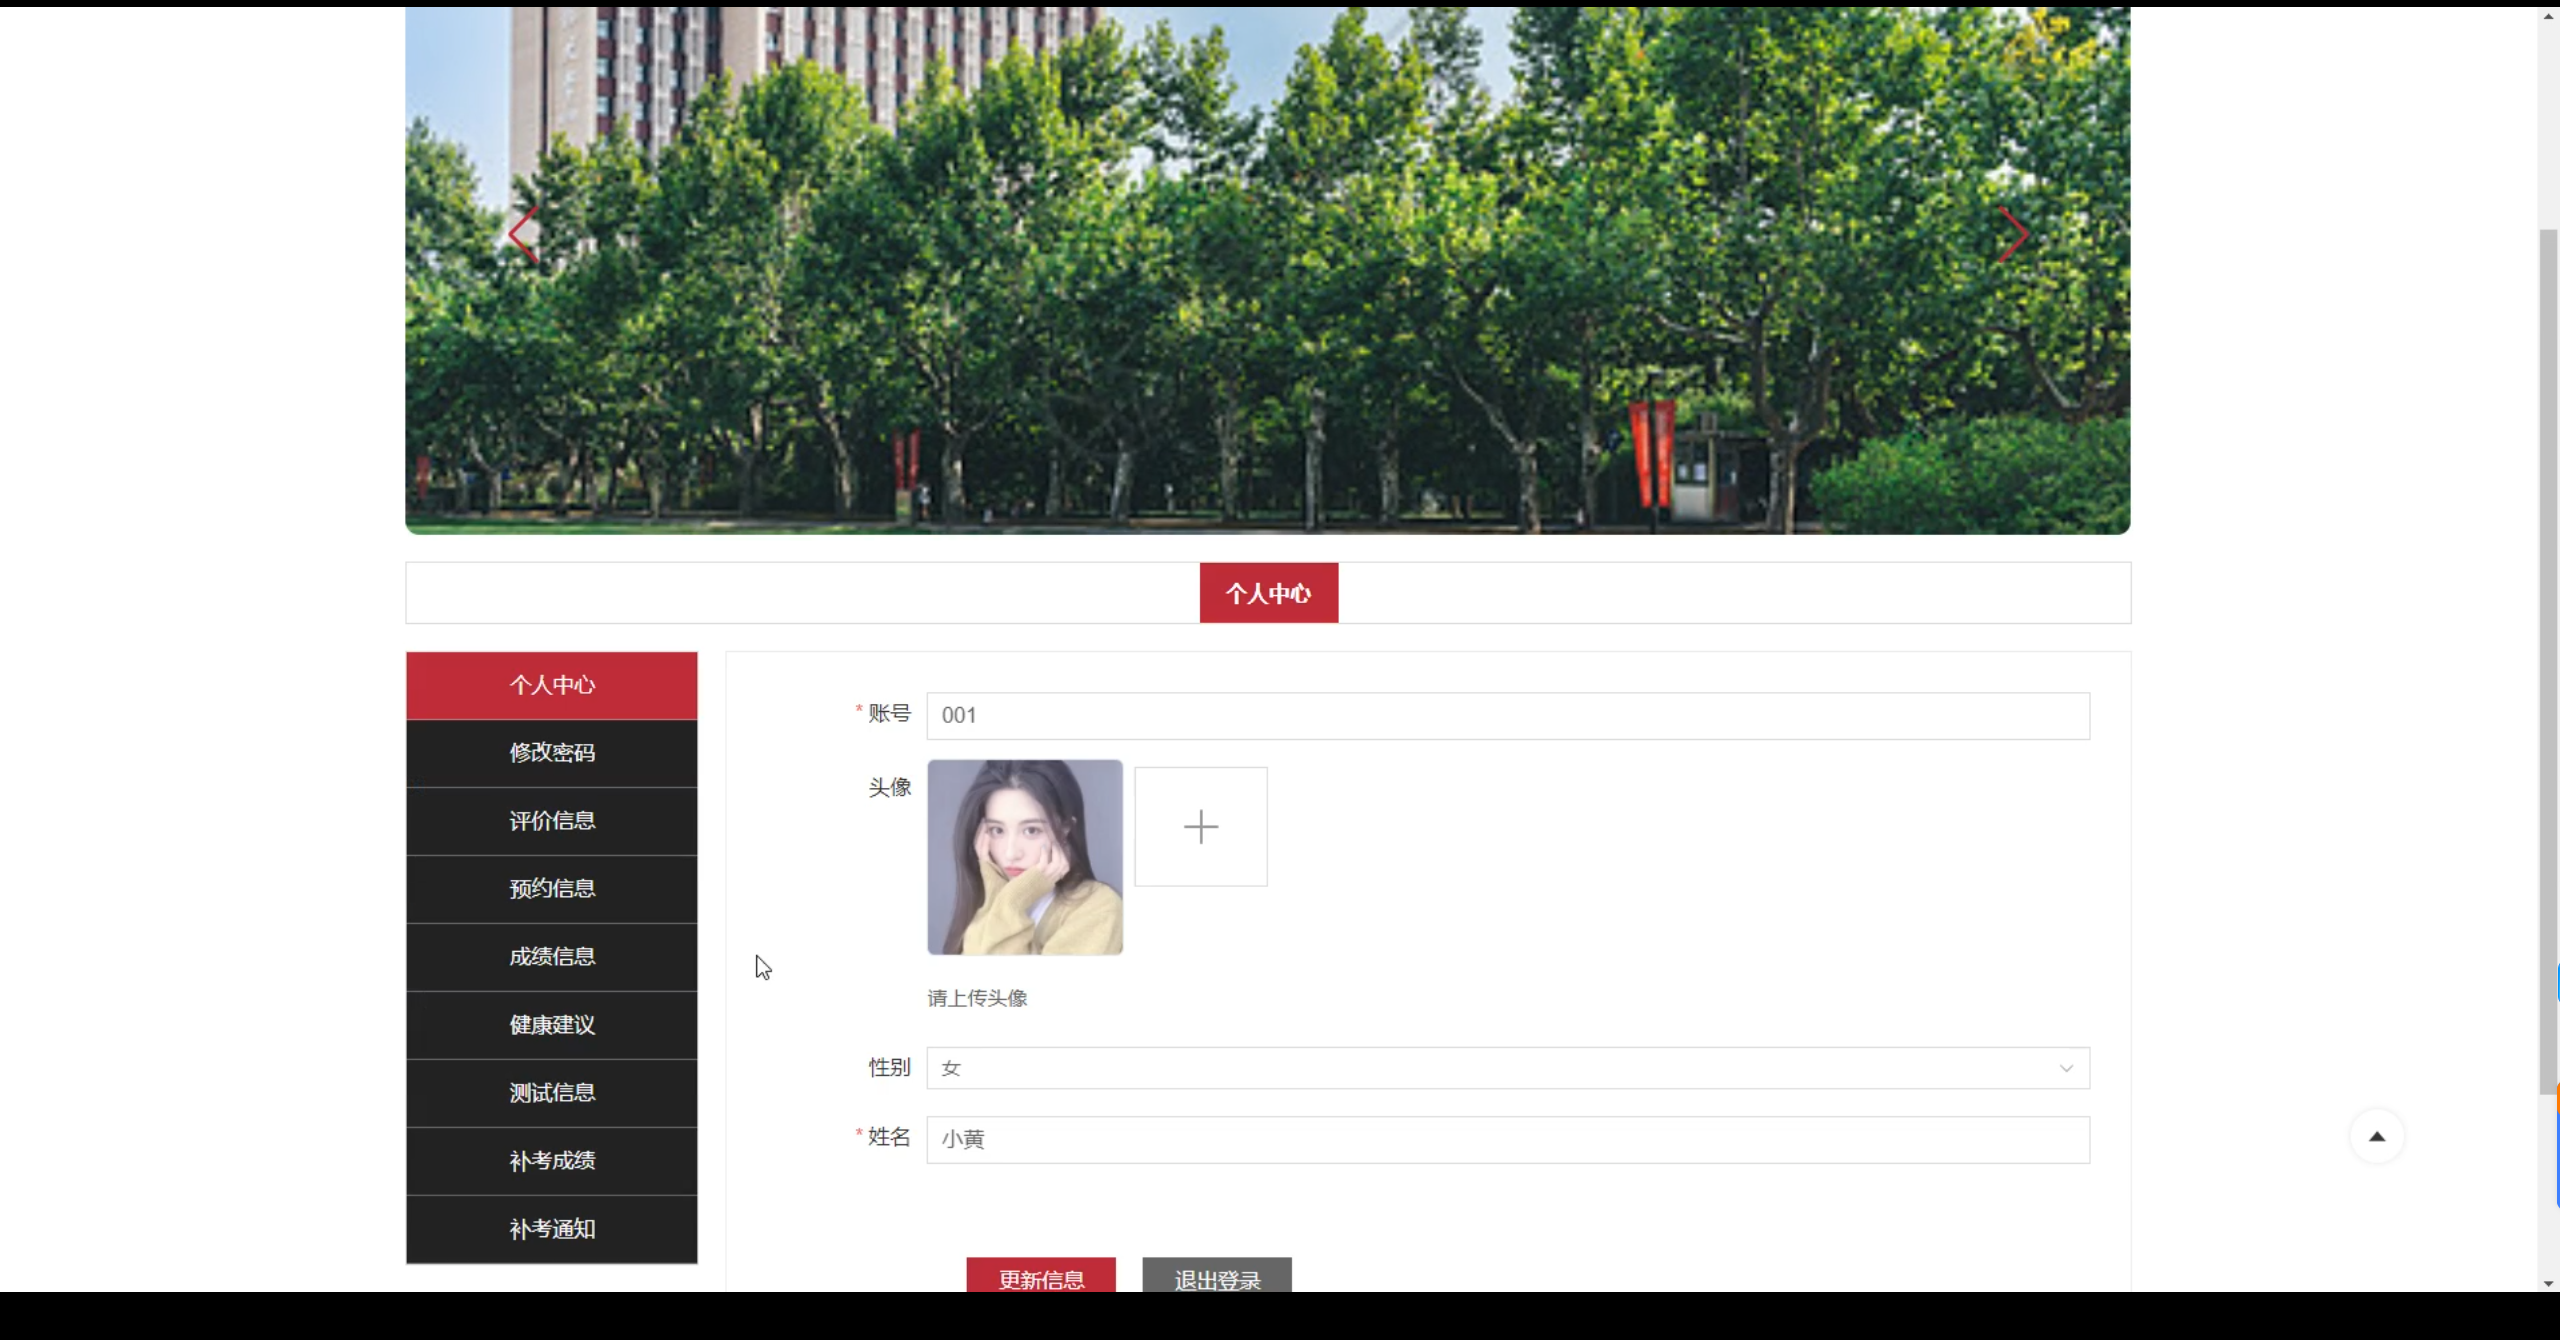Click the carousel next arrow

(2012, 235)
